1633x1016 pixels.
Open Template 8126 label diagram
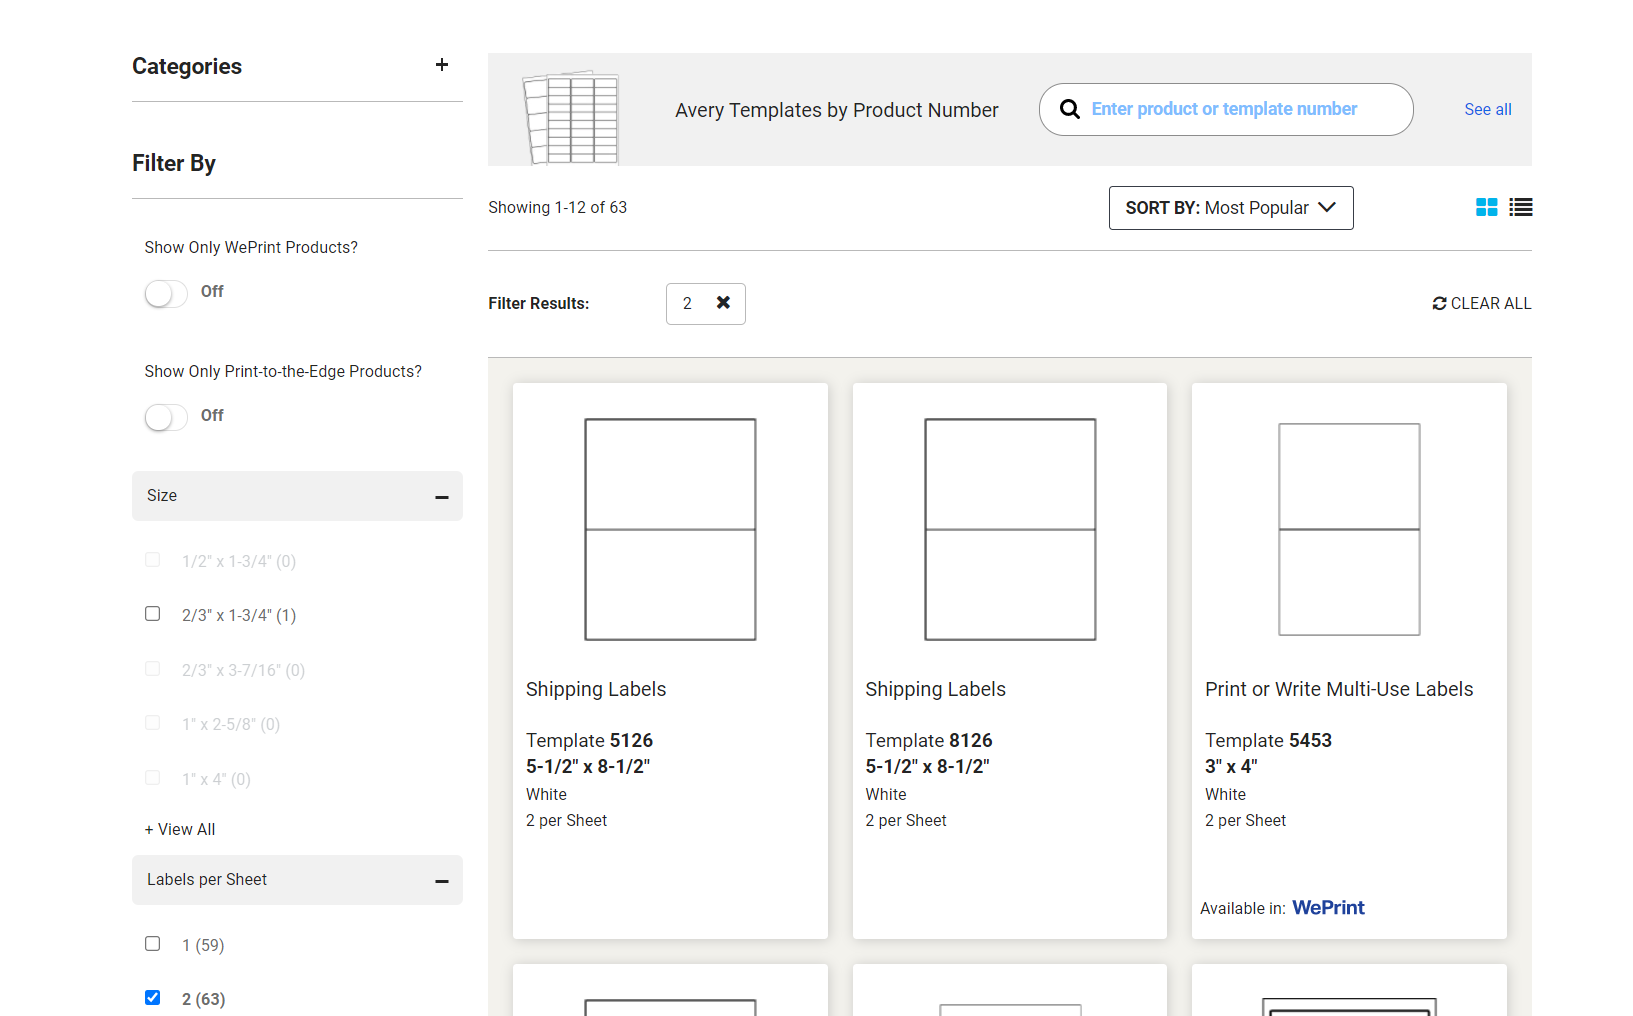(1010, 529)
